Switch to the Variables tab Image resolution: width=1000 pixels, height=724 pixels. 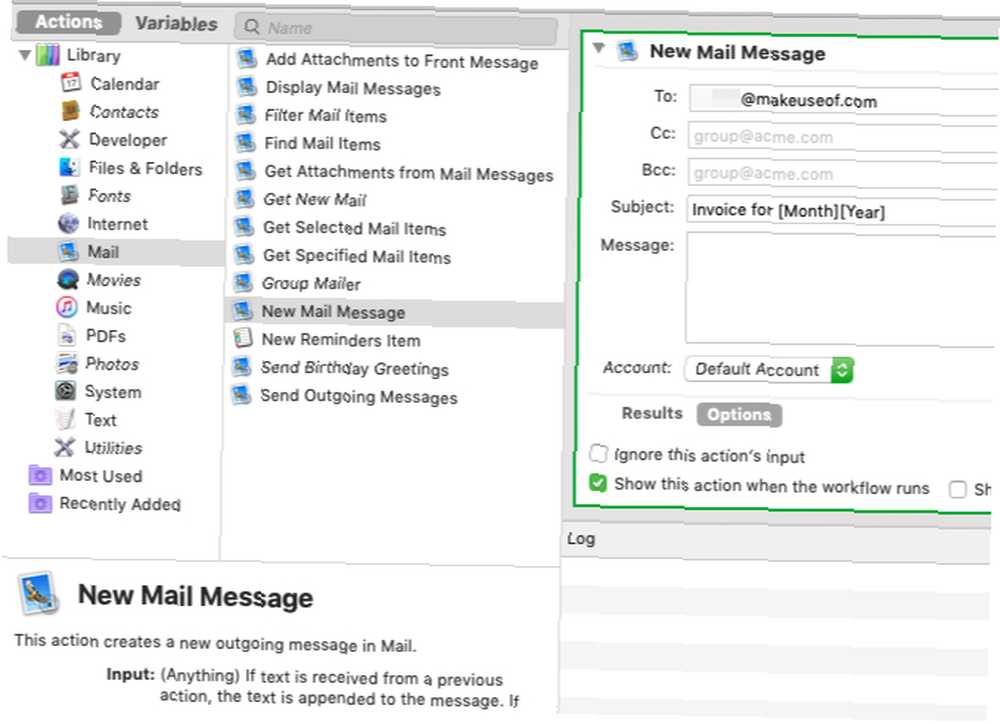(x=177, y=24)
